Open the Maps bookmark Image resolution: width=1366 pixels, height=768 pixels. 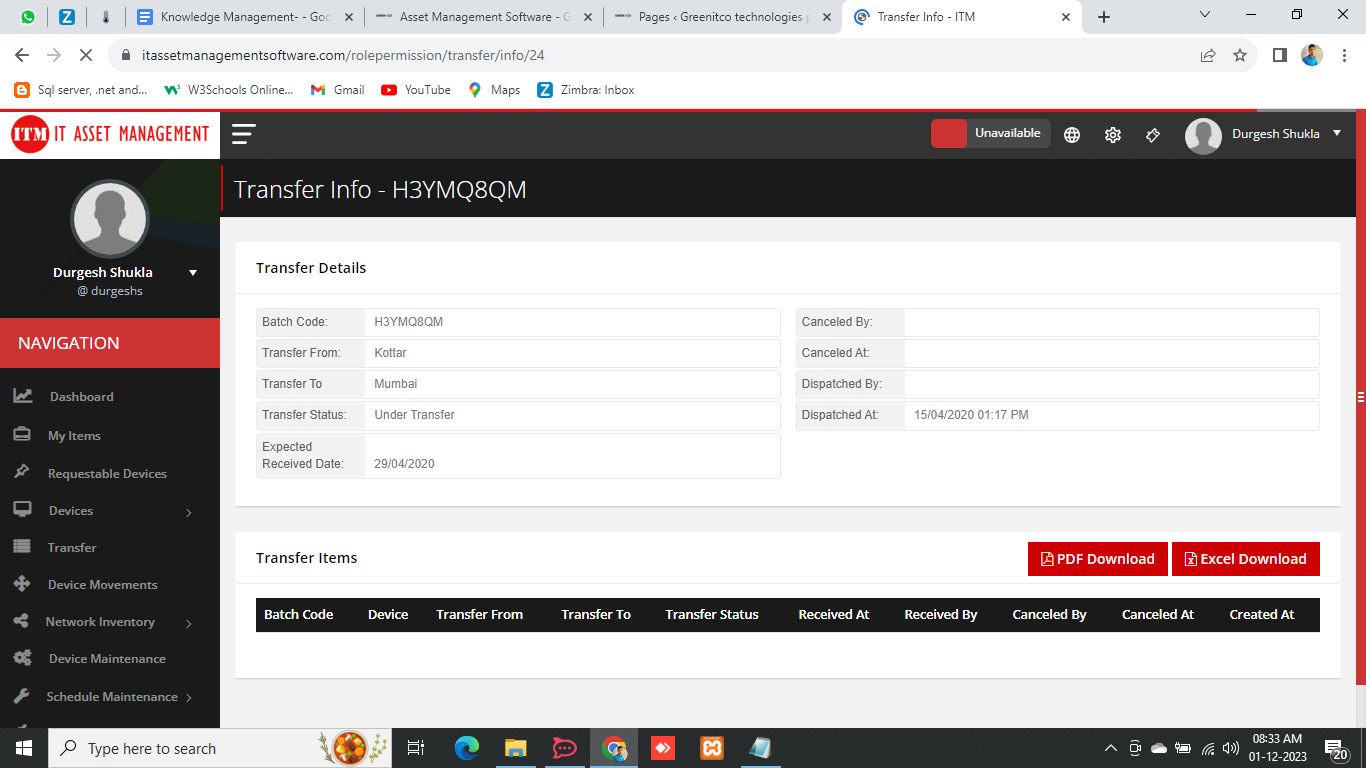(494, 90)
